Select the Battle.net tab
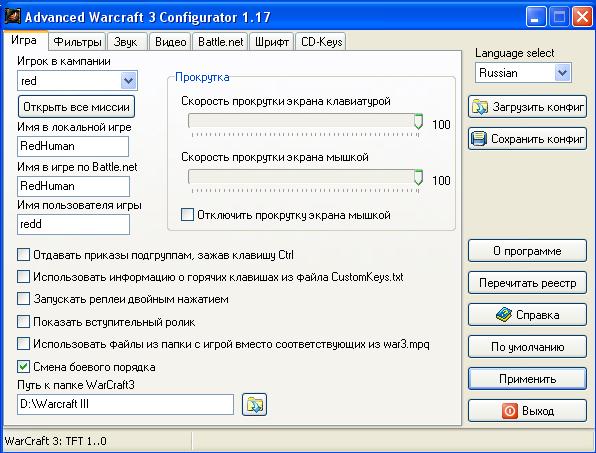Screen dimensions: 596x453 220,41
